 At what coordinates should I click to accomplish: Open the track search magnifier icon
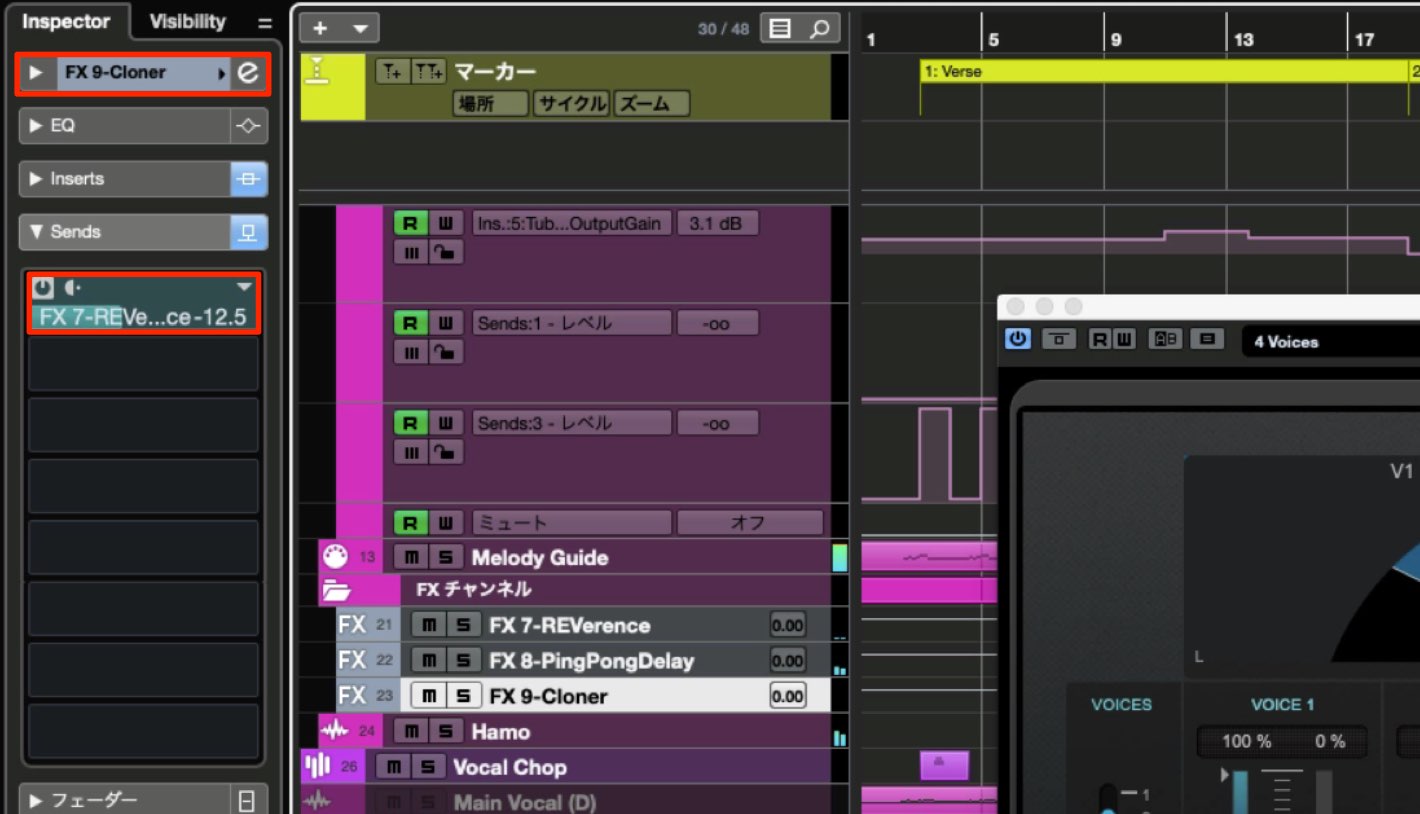click(x=820, y=28)
